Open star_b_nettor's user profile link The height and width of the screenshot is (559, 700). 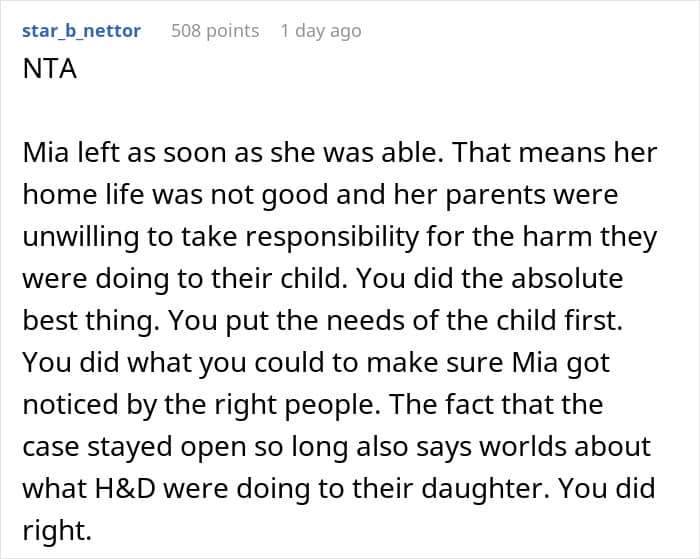coord(81,31)
